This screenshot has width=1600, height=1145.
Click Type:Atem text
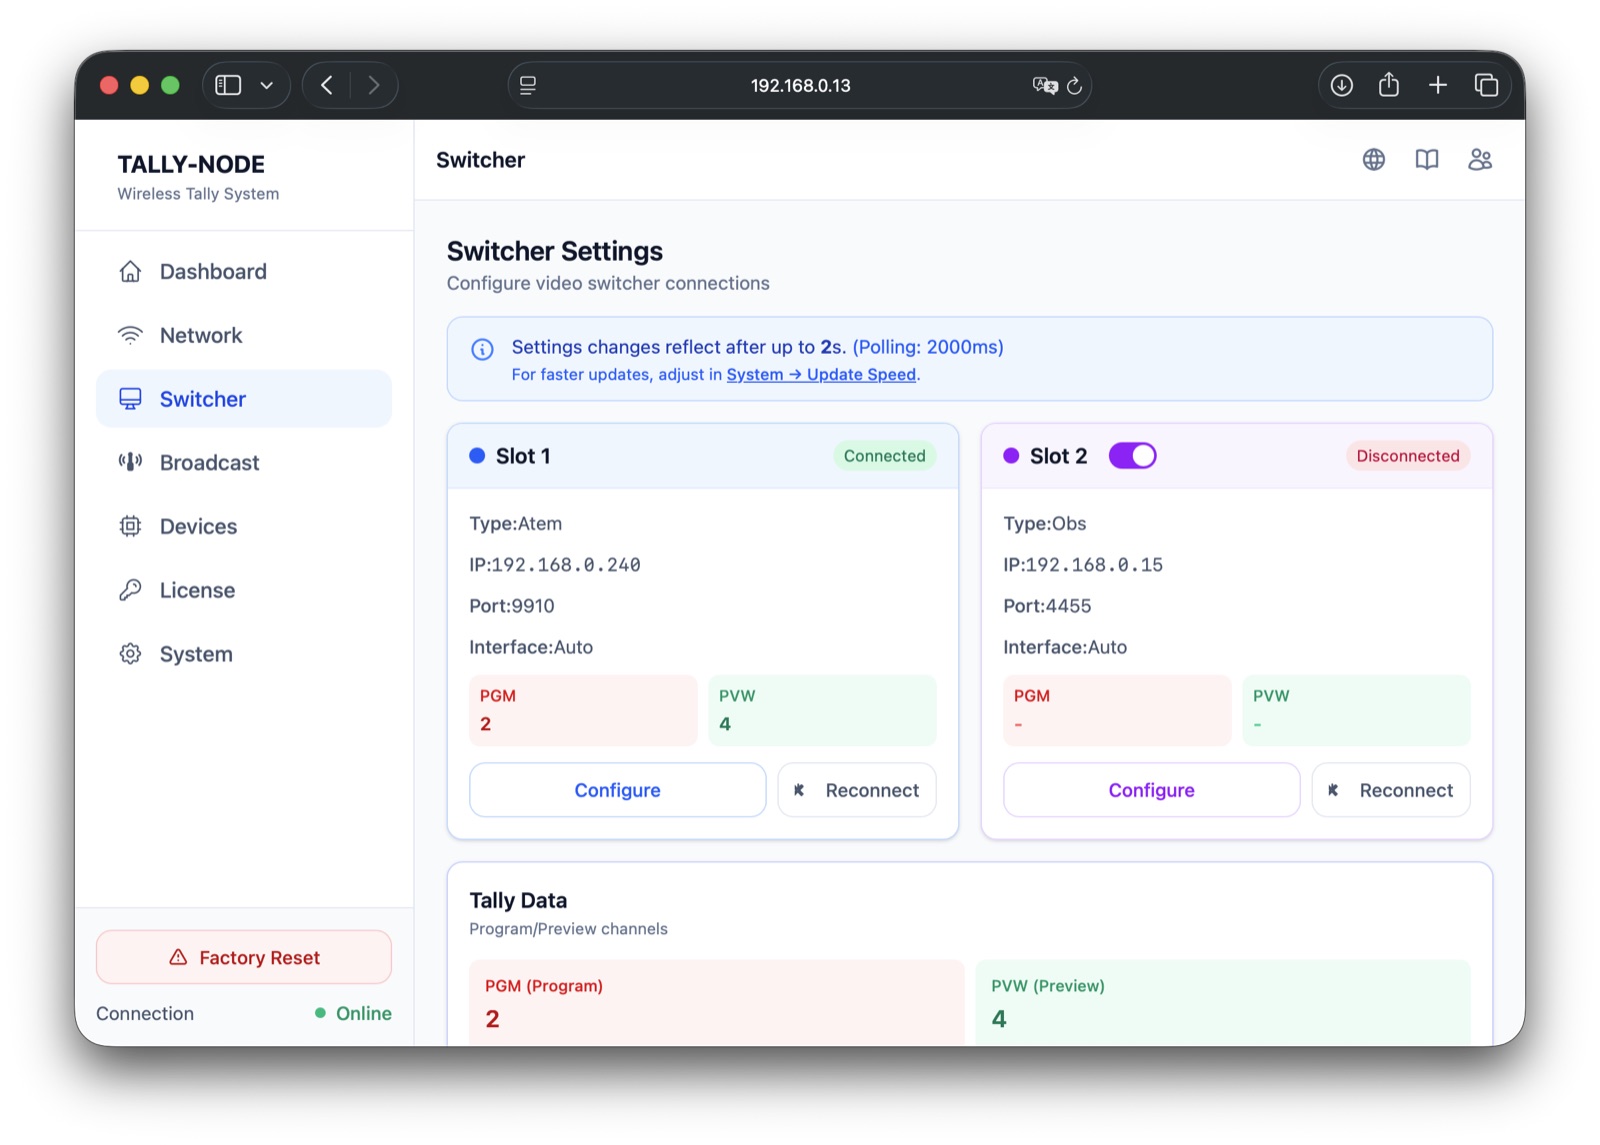(516, 524)
